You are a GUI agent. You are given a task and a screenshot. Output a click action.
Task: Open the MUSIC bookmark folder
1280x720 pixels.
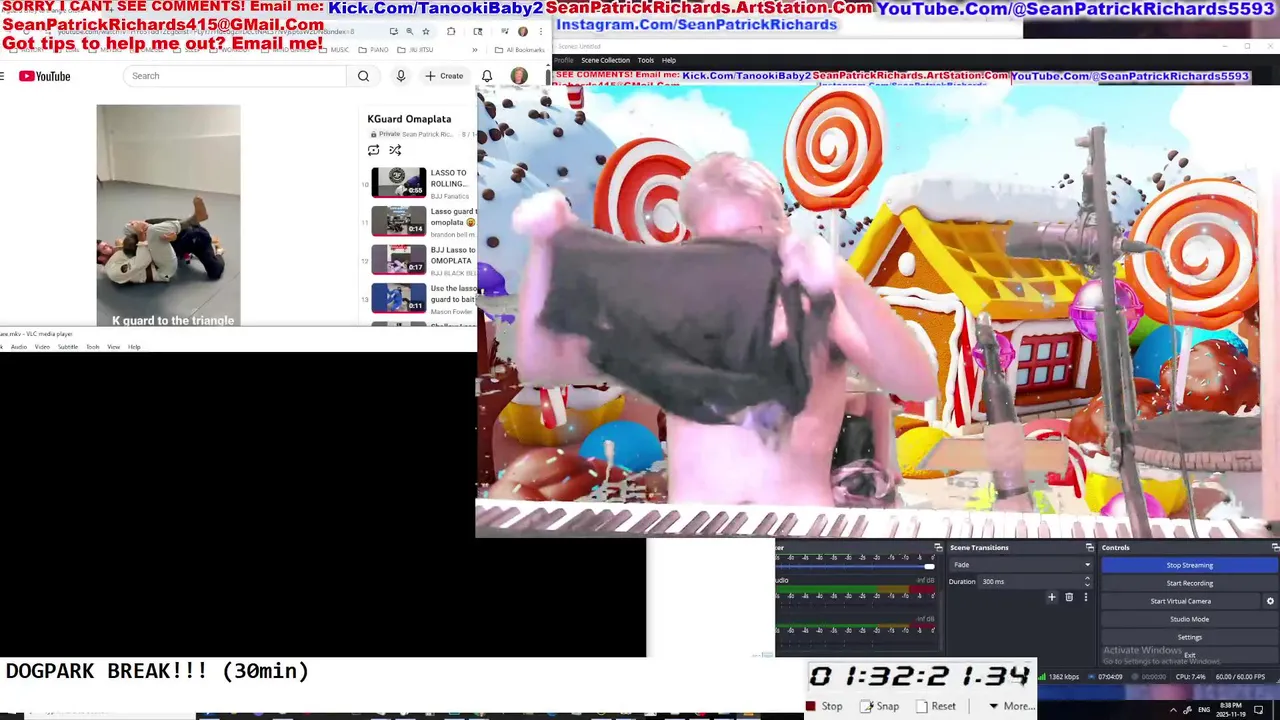pos(335,49)
